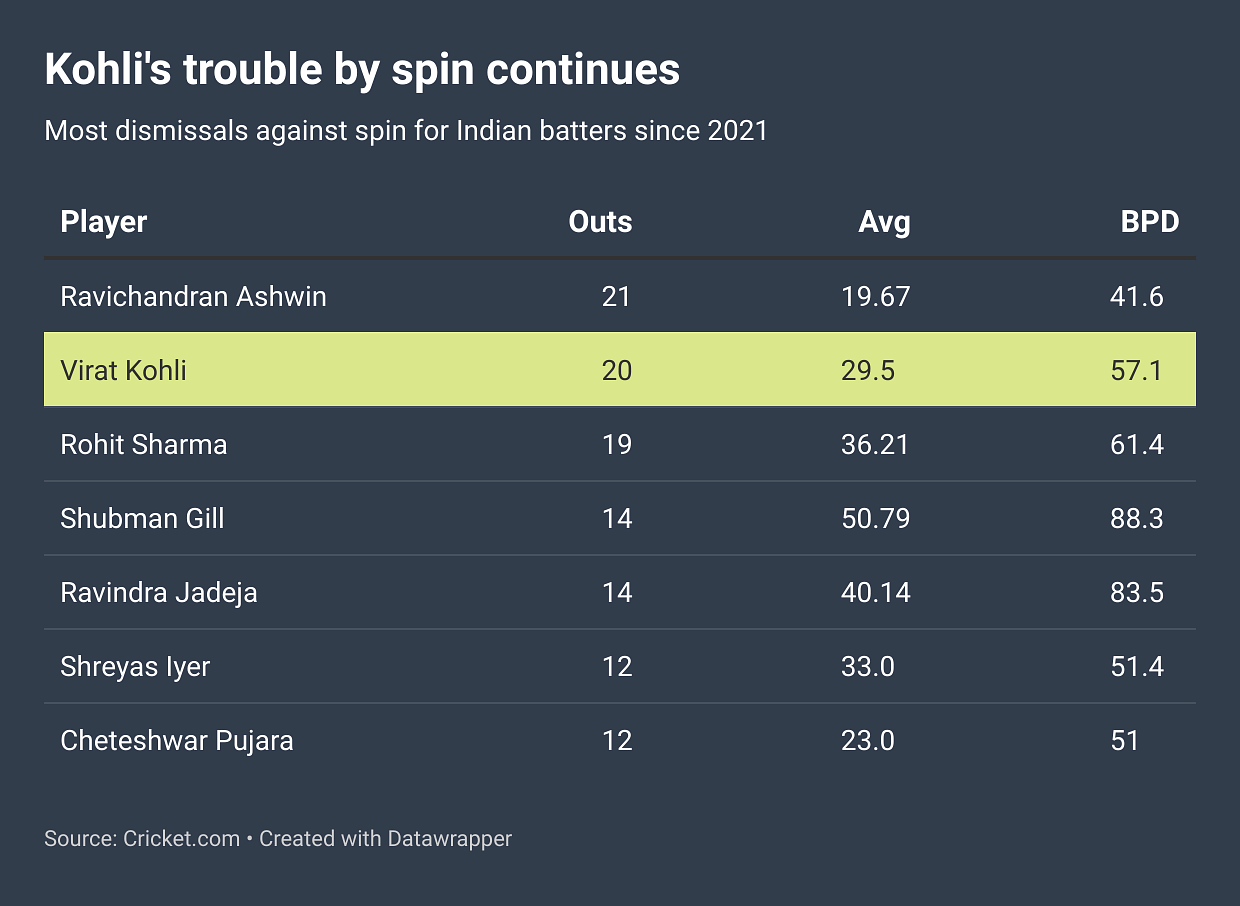Click the chart title about Kohli's spin trouble
Image resolution: width=1240 pixels, height=906 pixels.
pos(362,70)
